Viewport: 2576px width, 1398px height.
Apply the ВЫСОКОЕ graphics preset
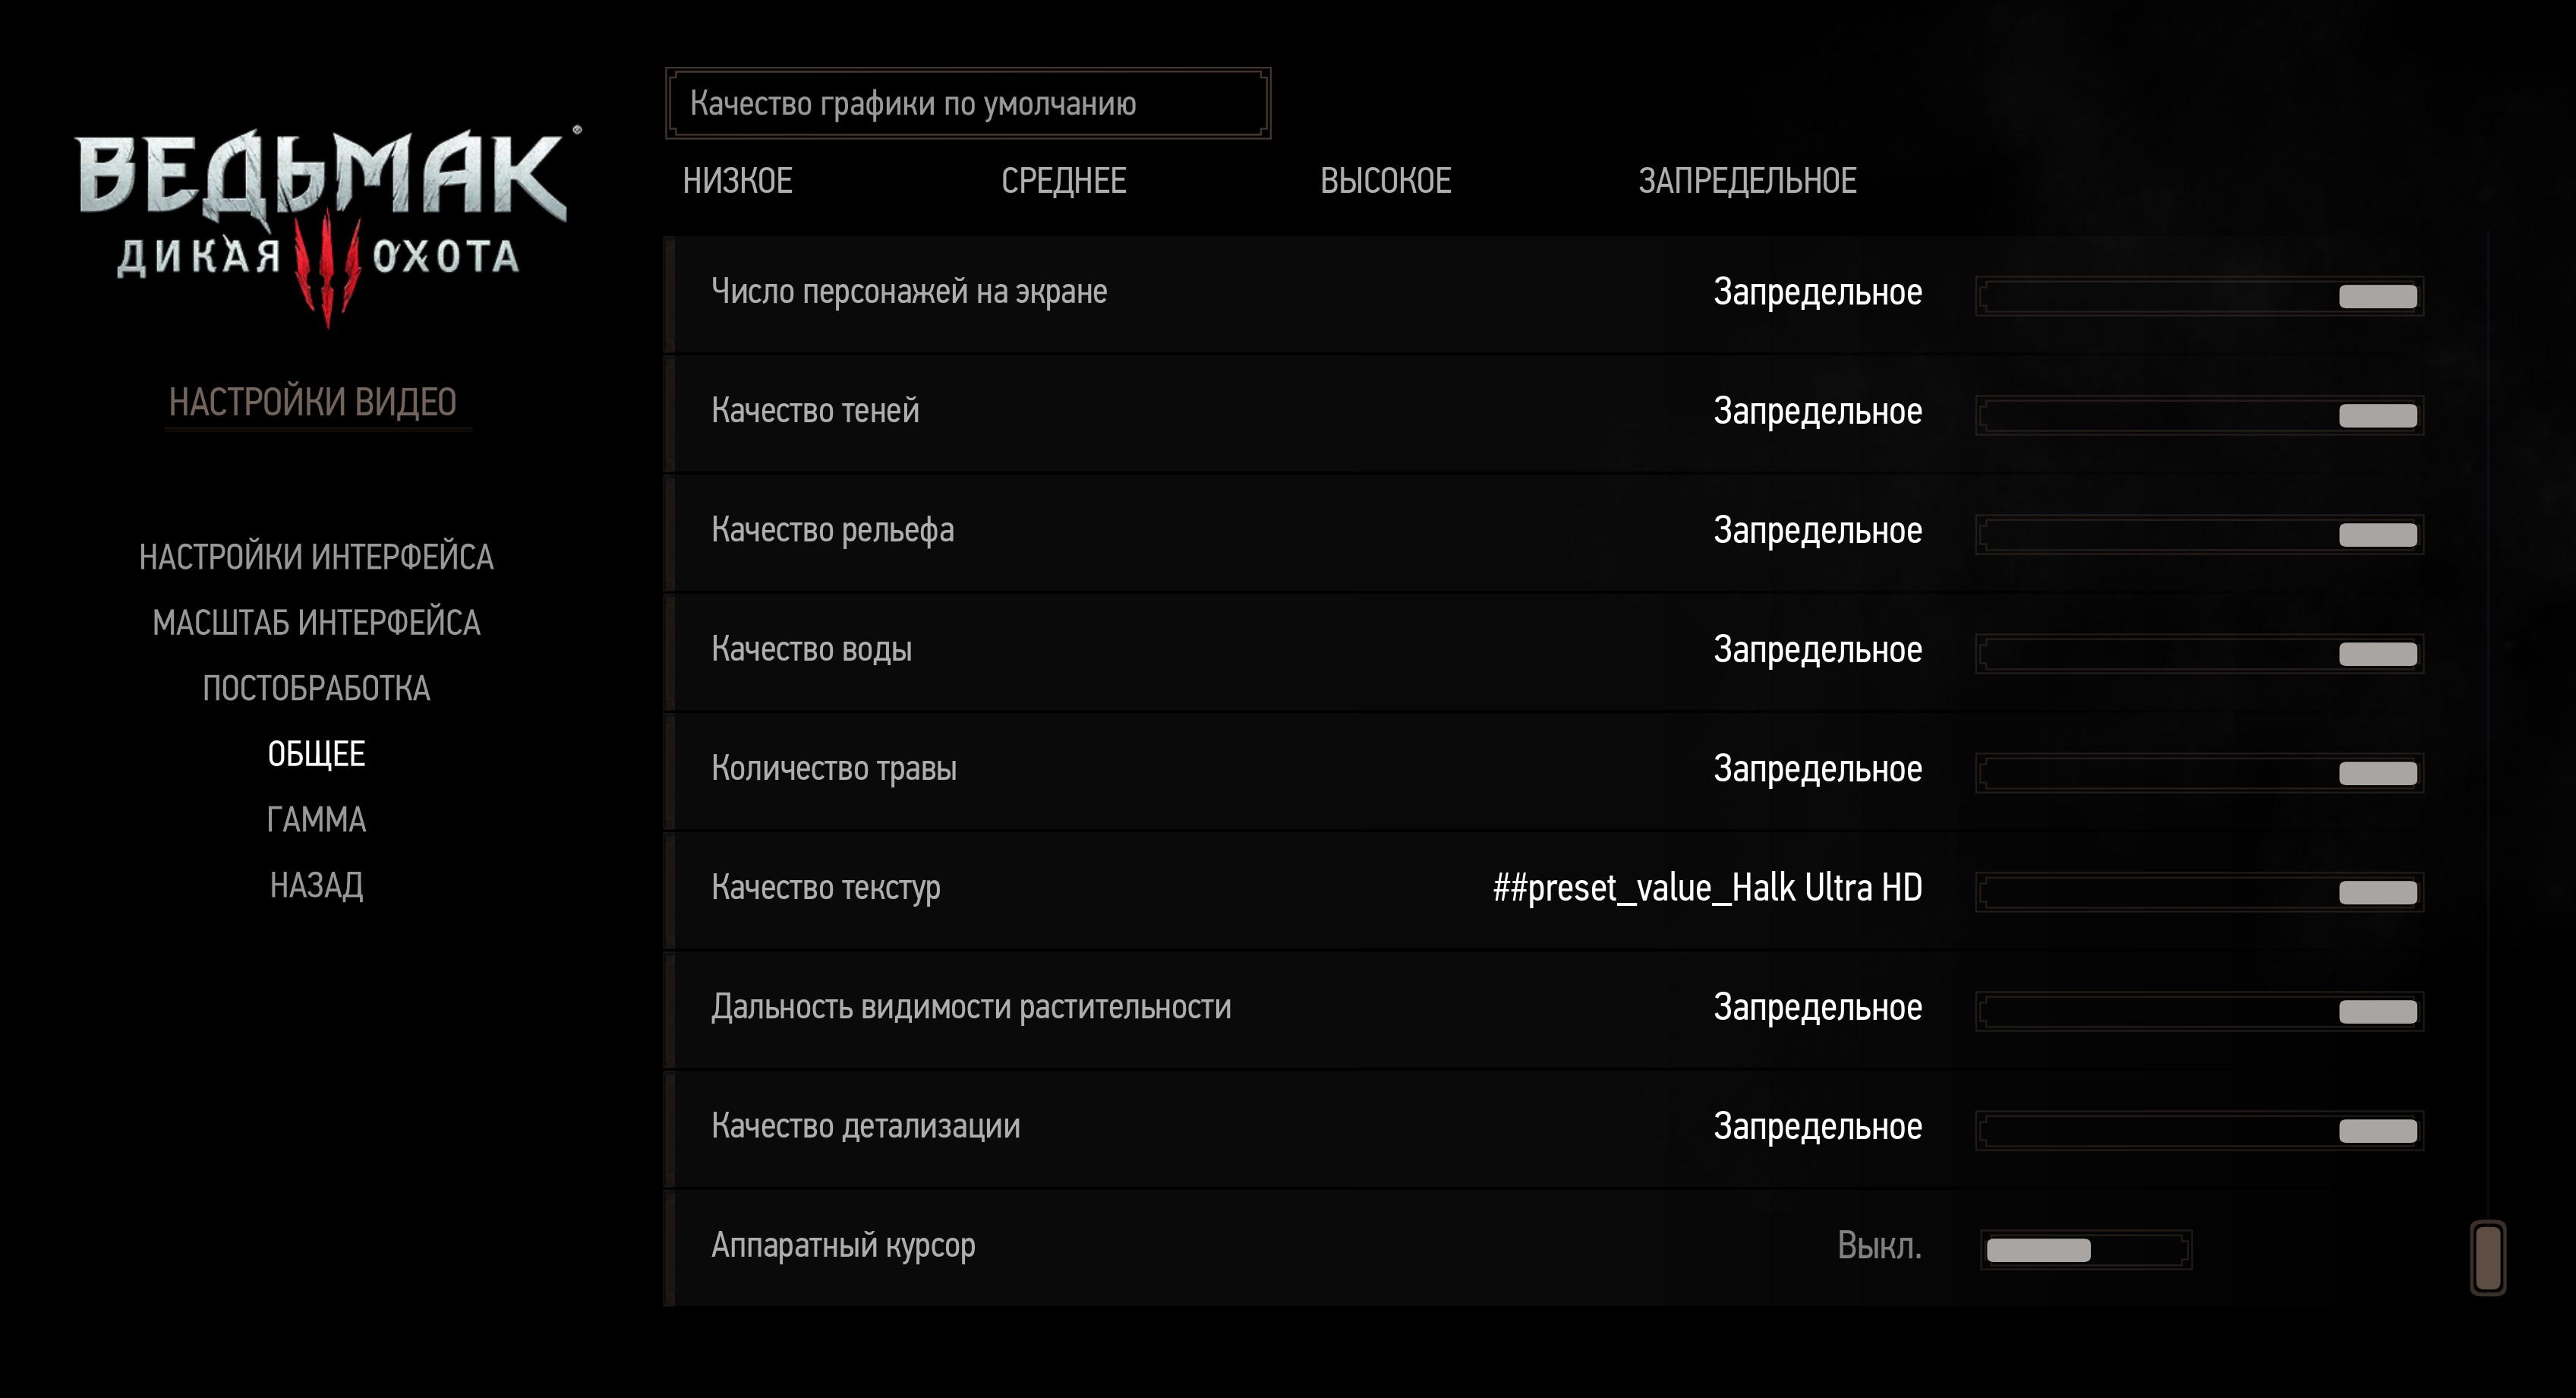point(1385,181)
